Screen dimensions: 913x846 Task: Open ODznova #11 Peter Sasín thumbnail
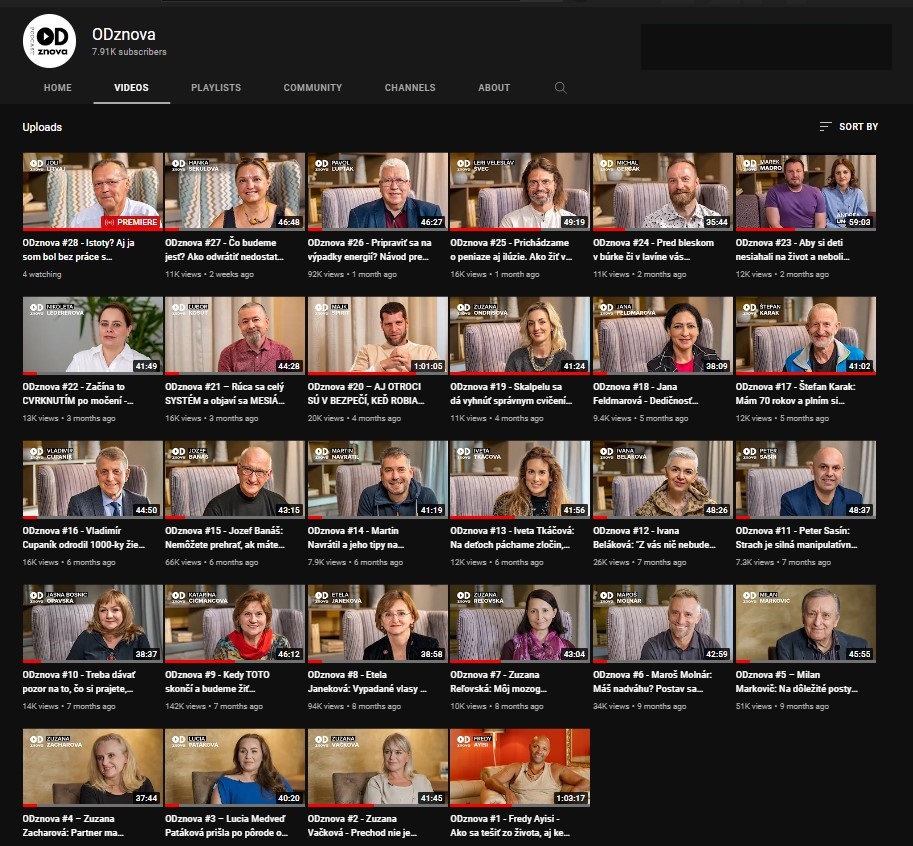[x=805, y=480]
